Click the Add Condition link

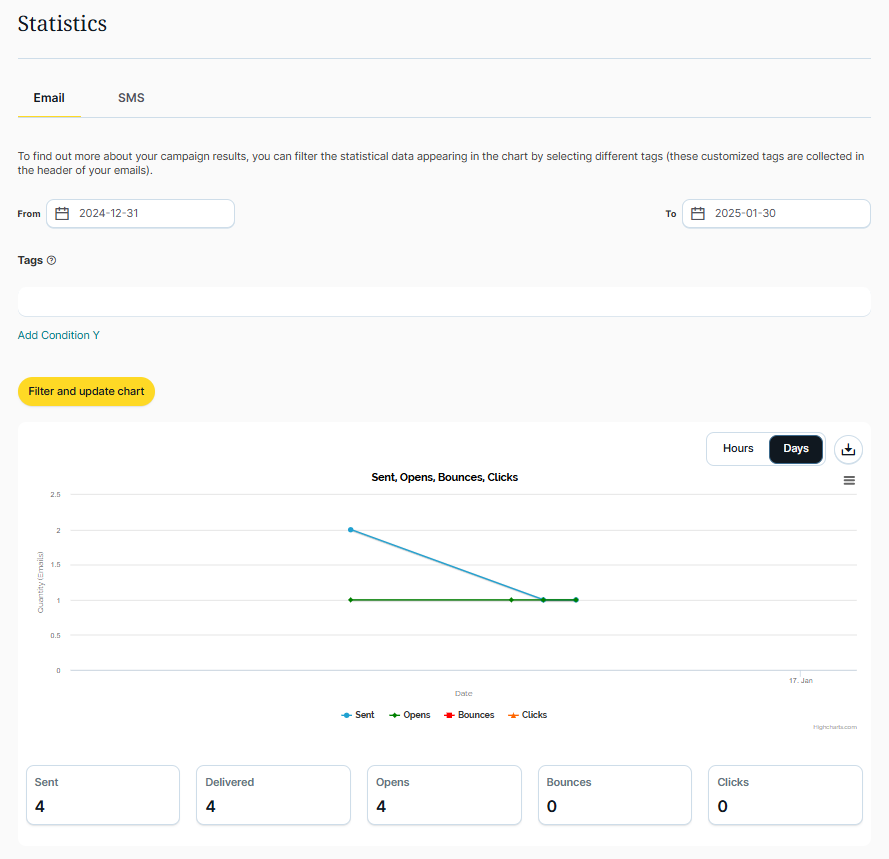(59, 335)
